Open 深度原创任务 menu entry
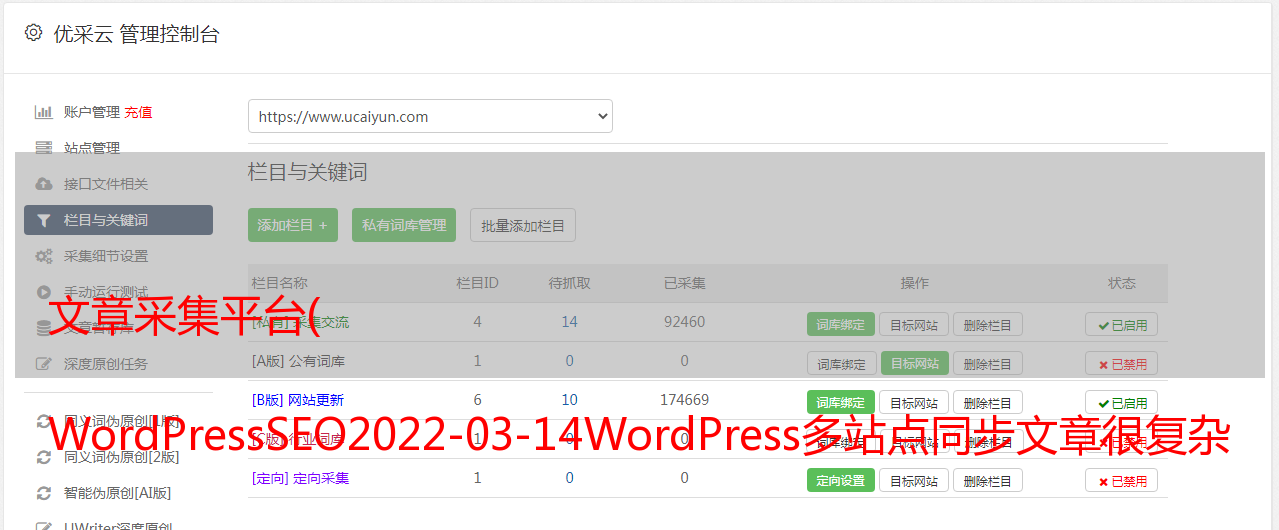 (106, 364)
